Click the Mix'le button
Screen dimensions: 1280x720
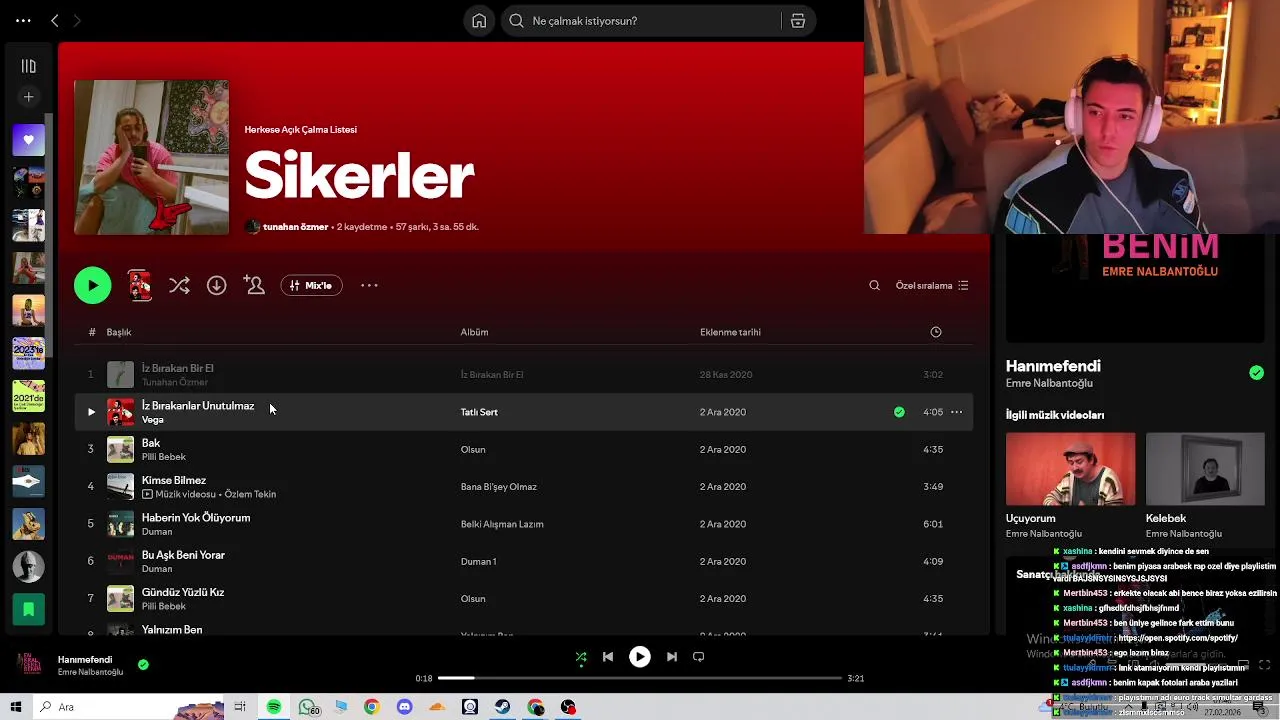tap(311, 285)
